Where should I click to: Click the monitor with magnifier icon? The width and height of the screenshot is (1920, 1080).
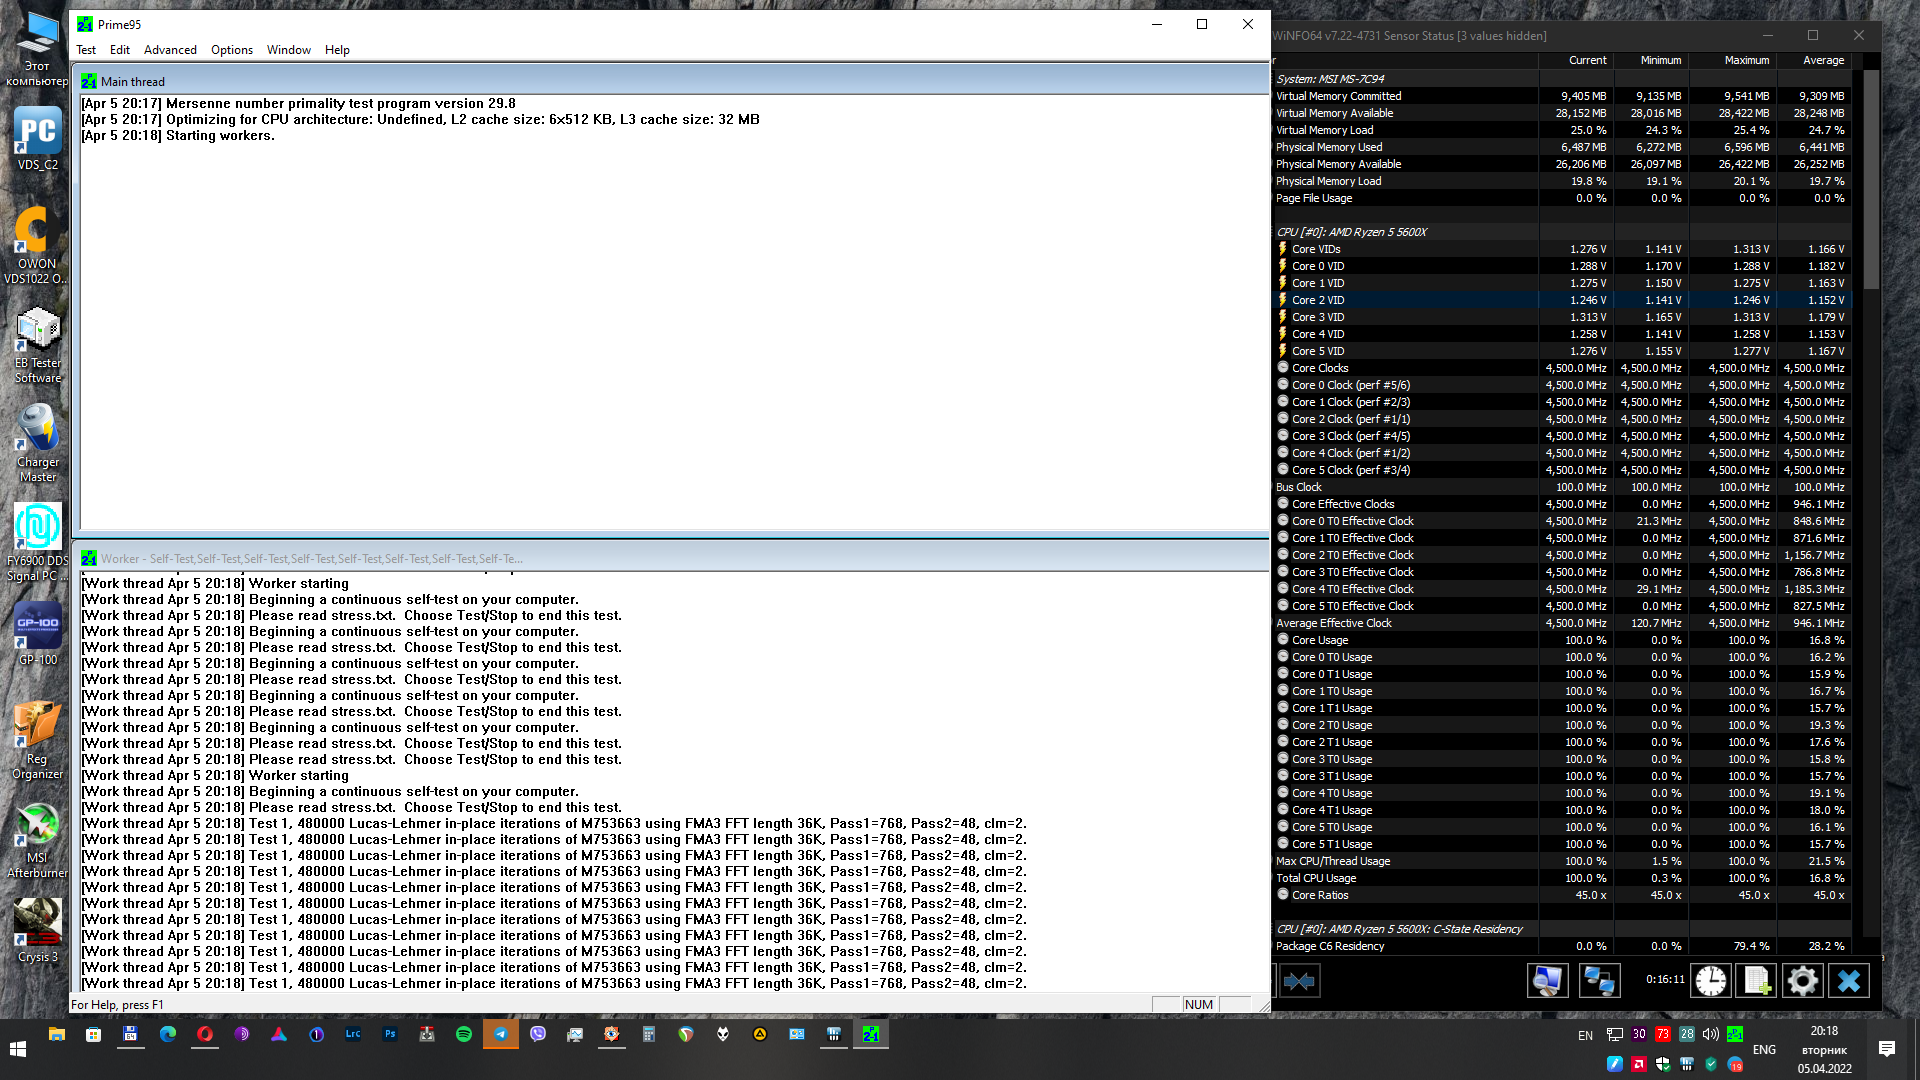pyautogui.click(x=1547, y=981)
